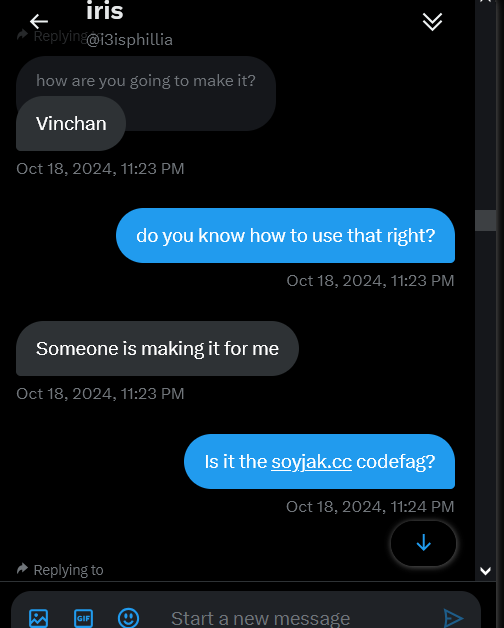Select 'Someone is making it for me' message
This screenshot has height=628, width=504.
(x=157, y=348)
